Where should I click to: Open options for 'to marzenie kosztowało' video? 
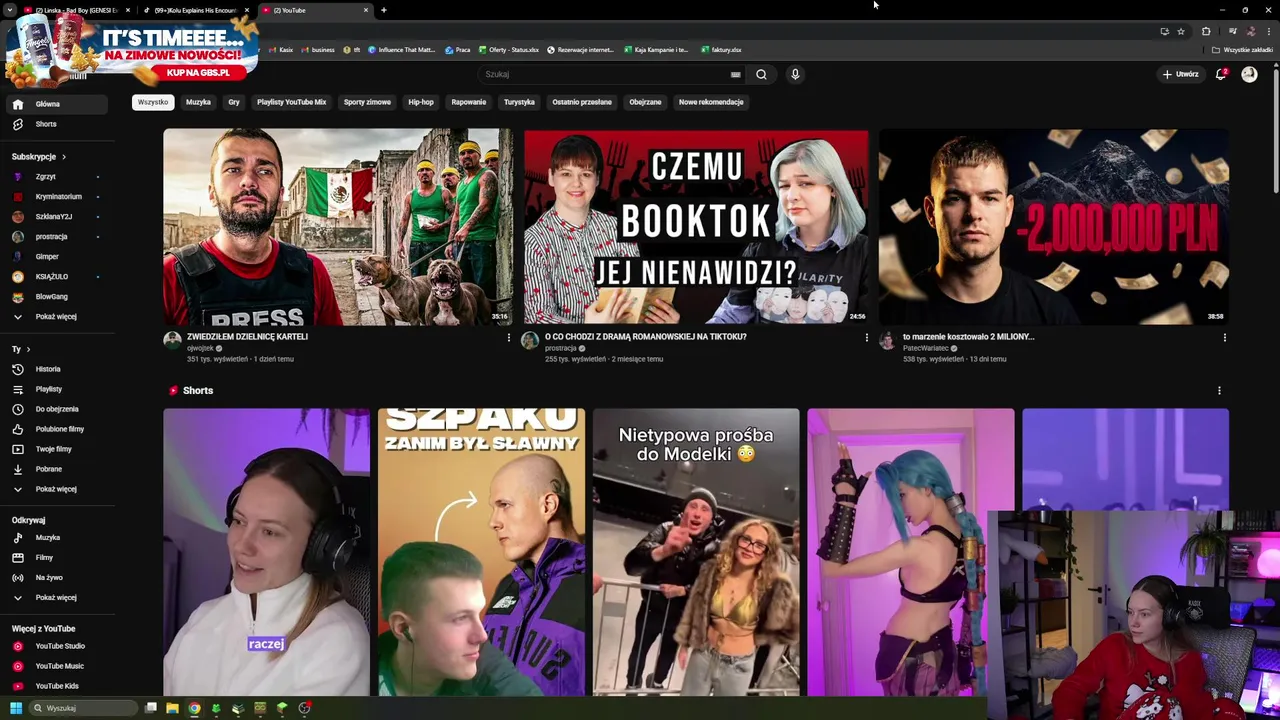tap(1224, 338)
